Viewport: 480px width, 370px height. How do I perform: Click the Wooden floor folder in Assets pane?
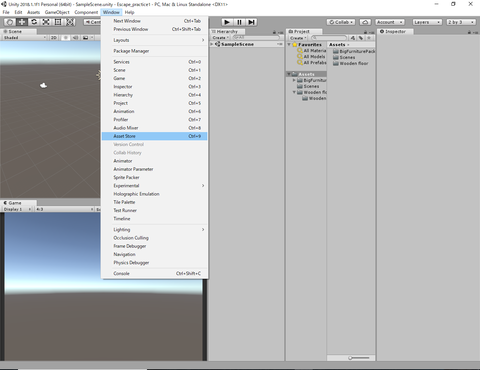(x=351, y=63)
